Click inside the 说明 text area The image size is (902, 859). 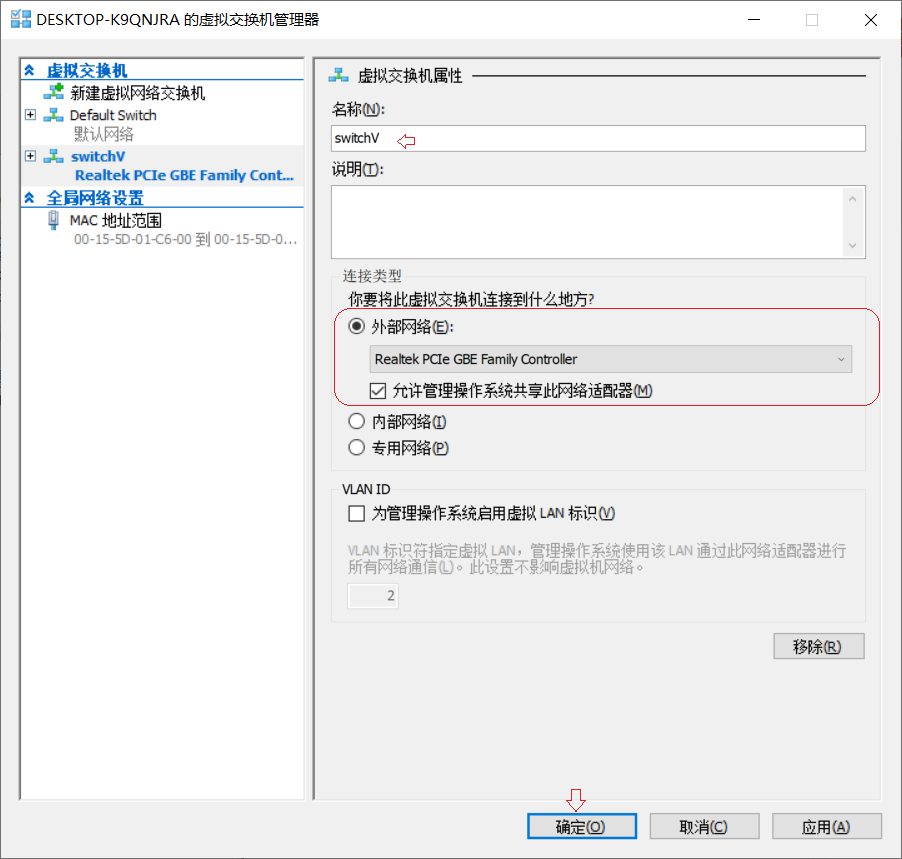click(587, 222)
